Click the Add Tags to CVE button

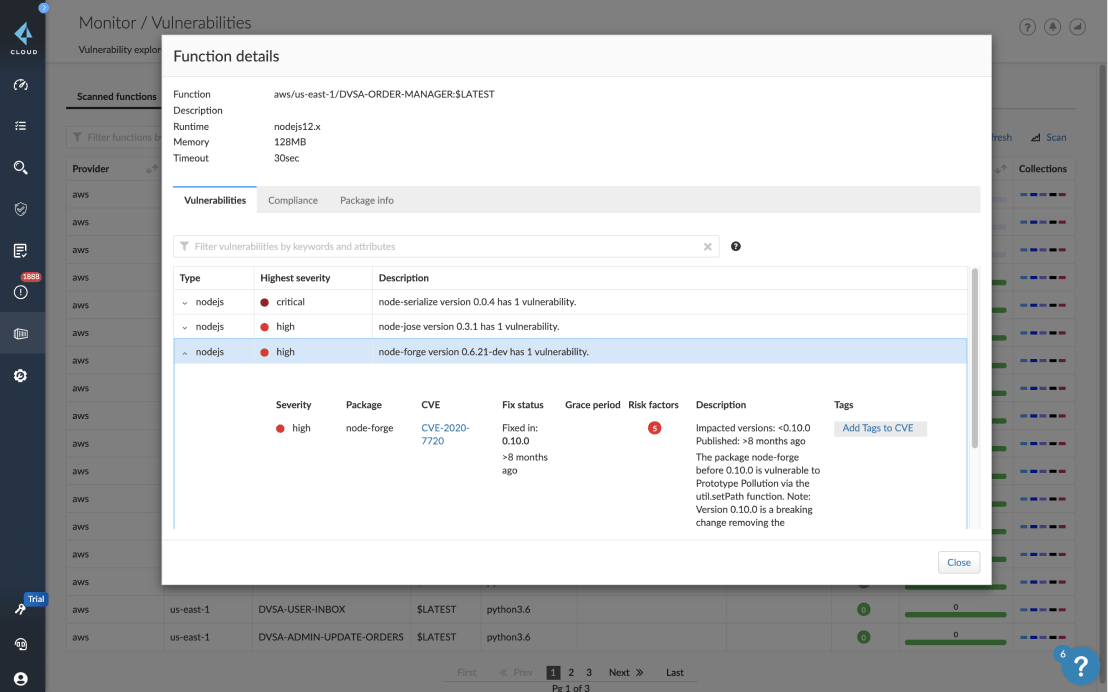[x=880, y=428]
